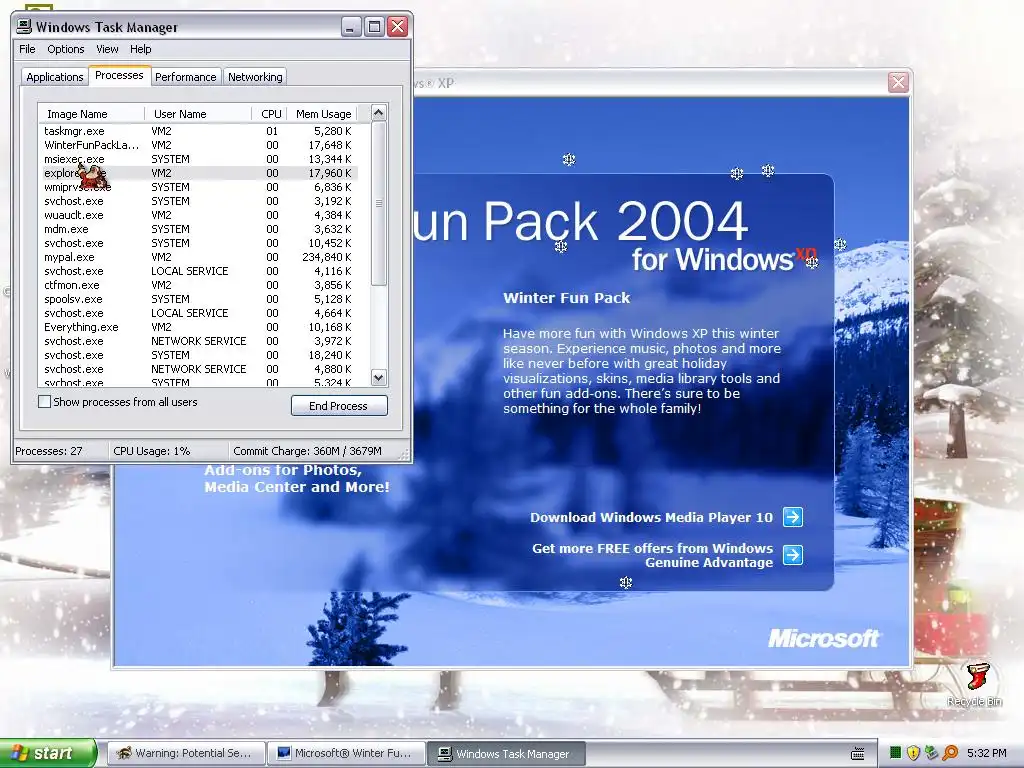Click the Windows Task Manager taskbar button
1024x768 pixels.
click(506, 753)
